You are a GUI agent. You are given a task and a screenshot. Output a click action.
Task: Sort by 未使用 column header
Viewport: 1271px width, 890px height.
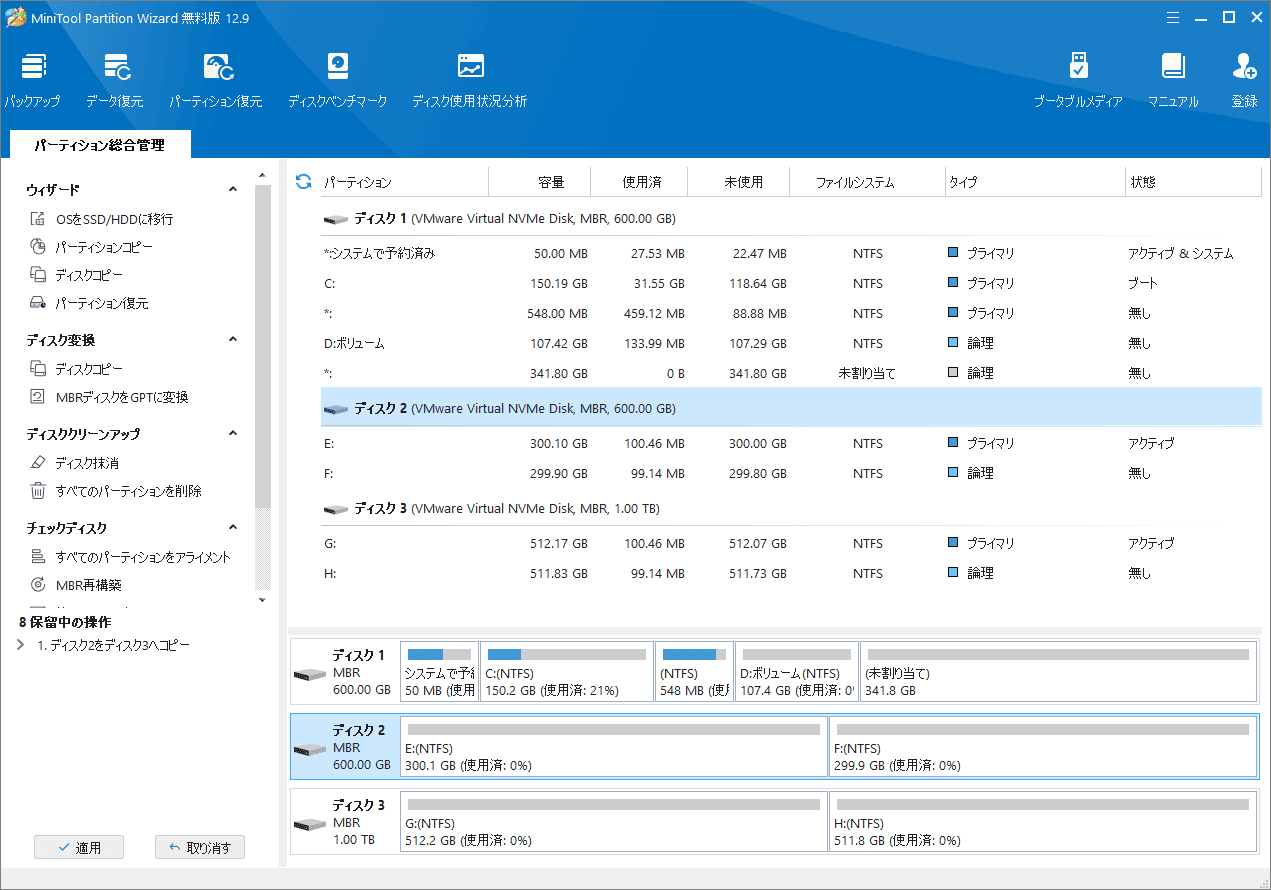pos(740,182)
